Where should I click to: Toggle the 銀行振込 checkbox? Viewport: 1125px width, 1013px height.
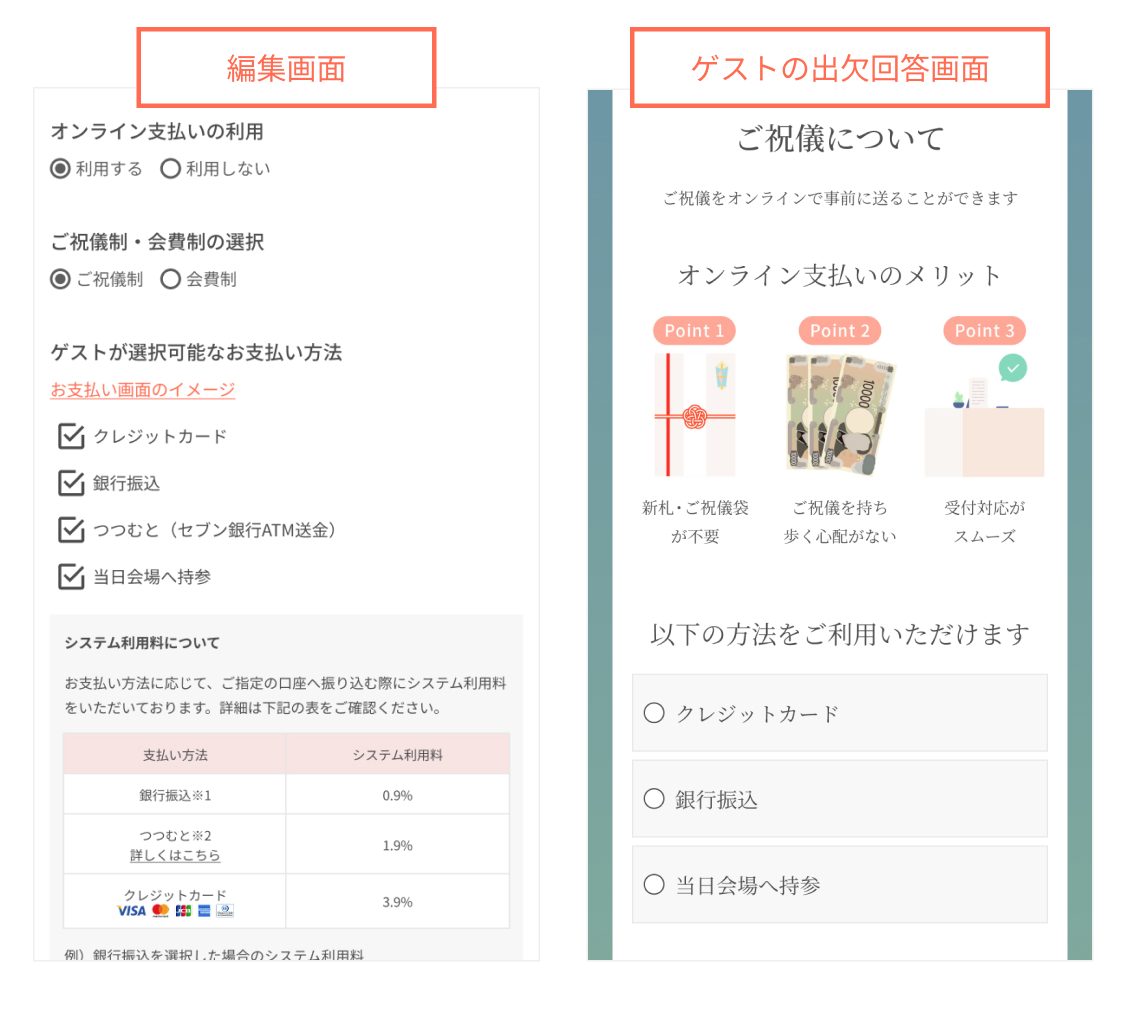pyautogui.click(x=71, y=483)
